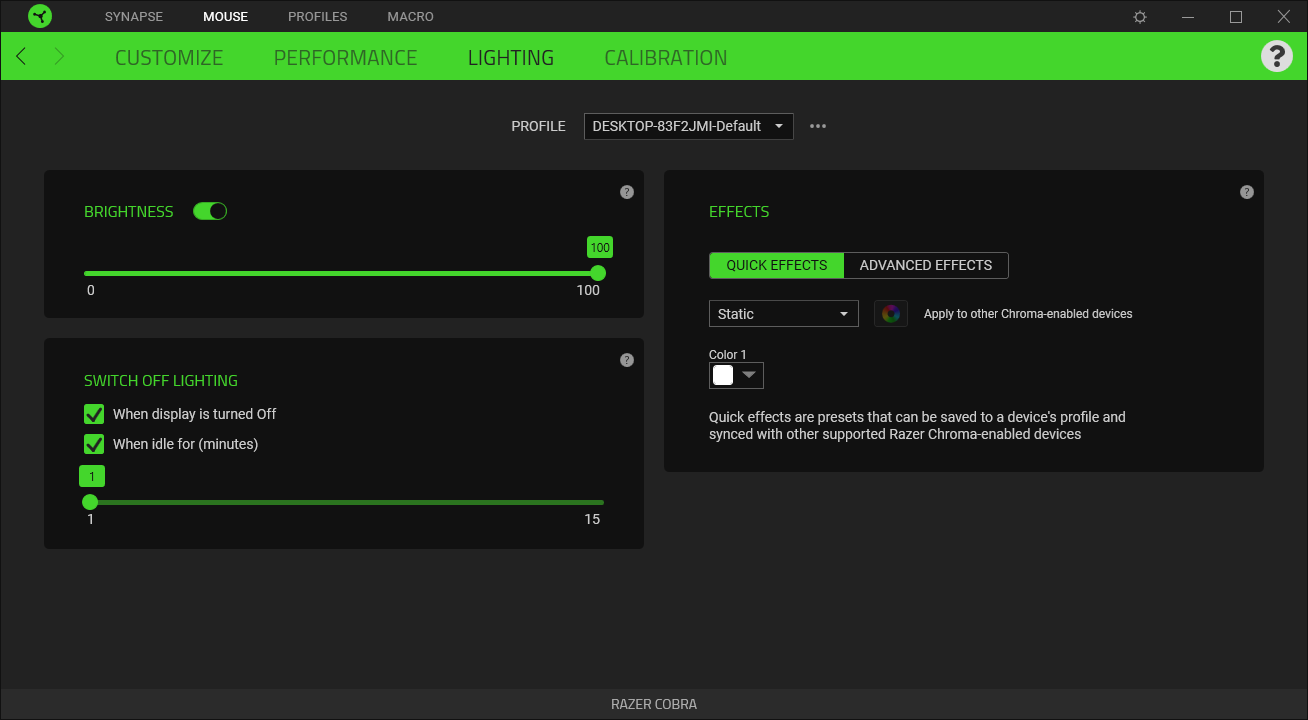Uncheck When idle for (minutes)

coord(94,444)
